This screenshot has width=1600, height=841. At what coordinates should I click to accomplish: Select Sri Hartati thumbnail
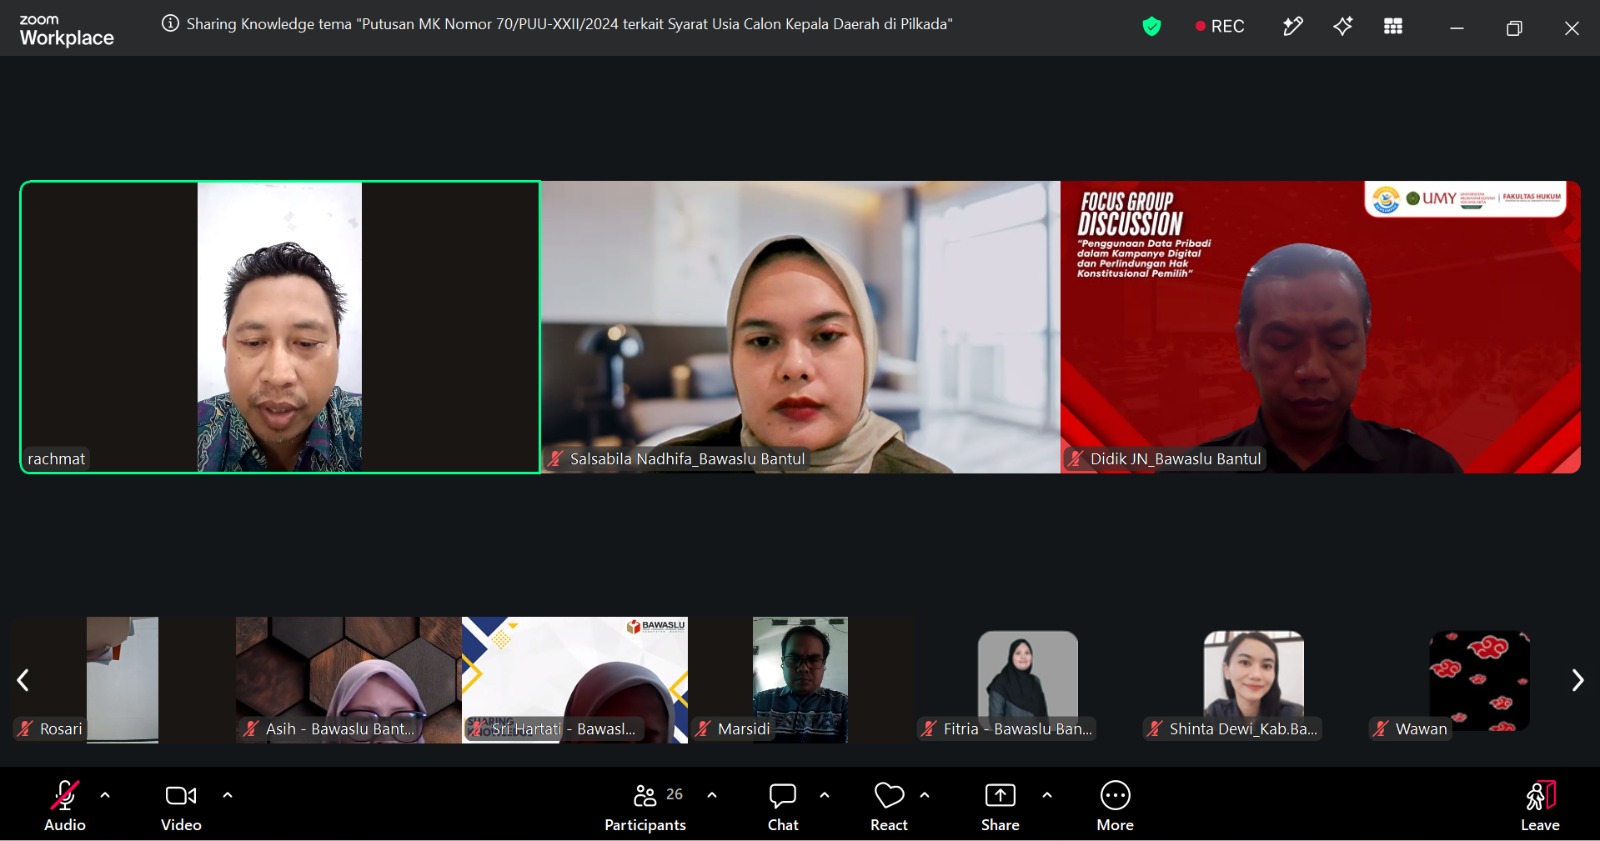[x=575, y=680]
